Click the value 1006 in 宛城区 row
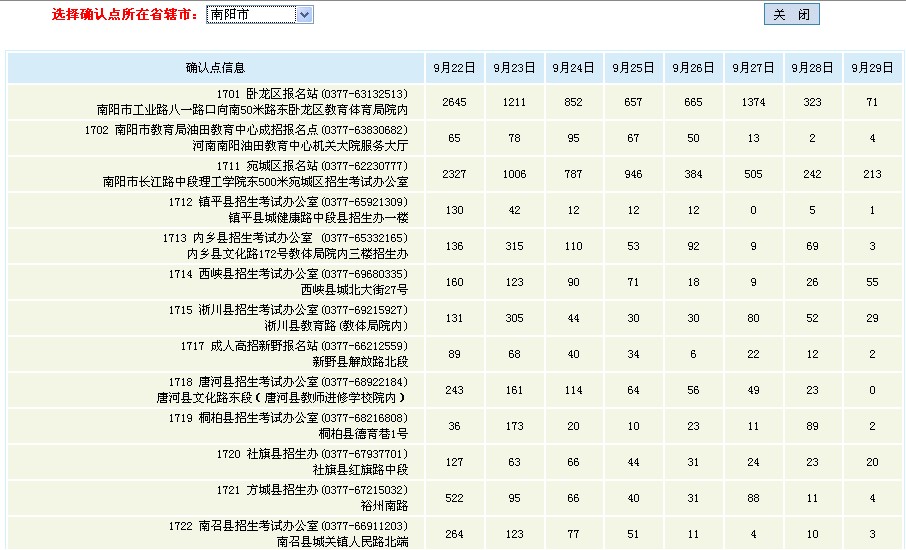Image resolution: width=906 pixels, height=550 pixels. (514, 174)
